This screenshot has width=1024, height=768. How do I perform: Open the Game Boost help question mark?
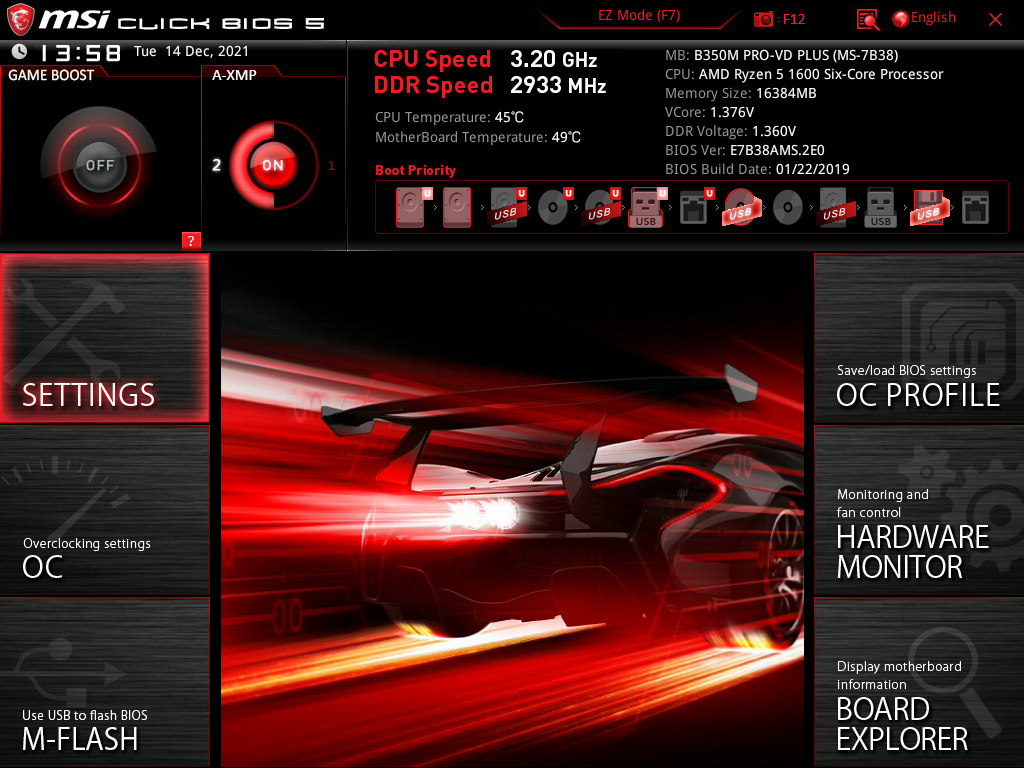(191, 240)
